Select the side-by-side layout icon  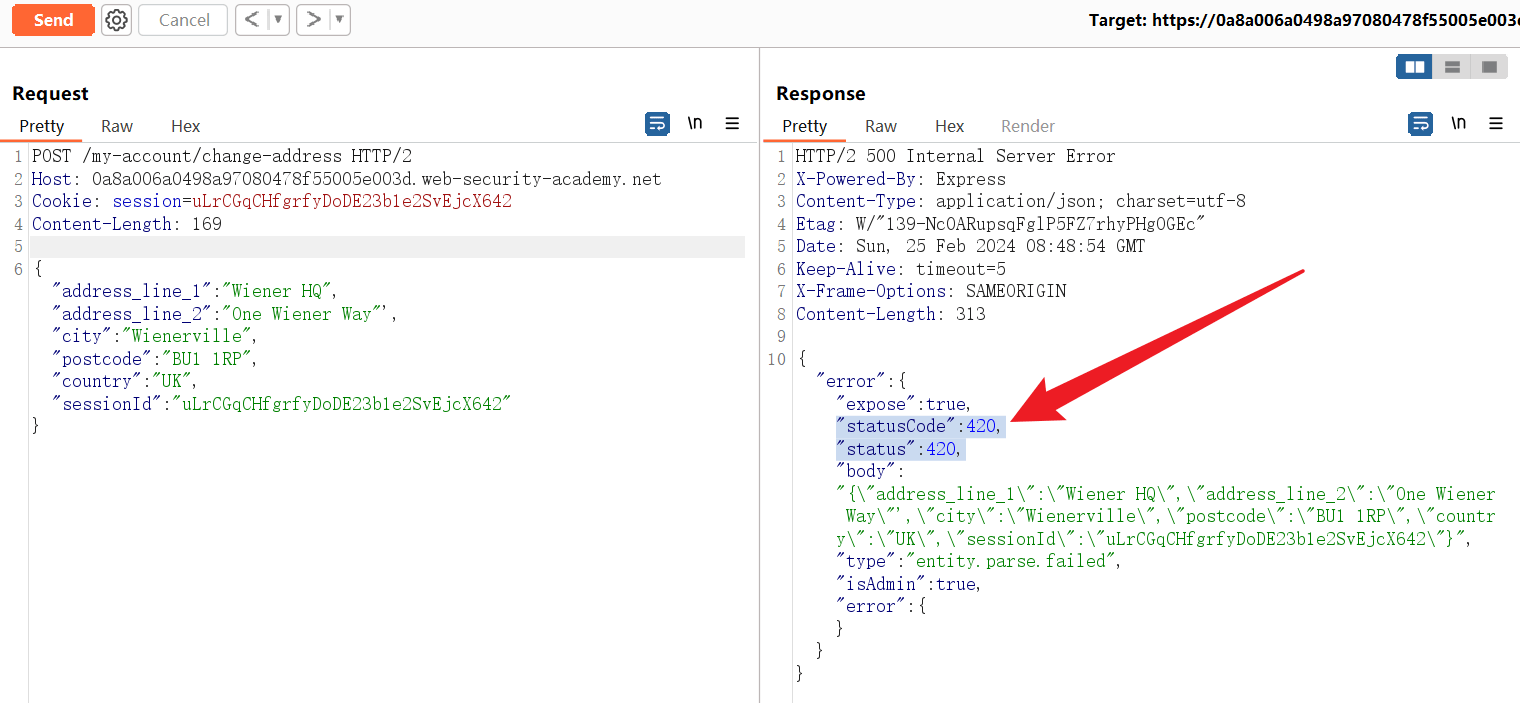[1415, 67]
